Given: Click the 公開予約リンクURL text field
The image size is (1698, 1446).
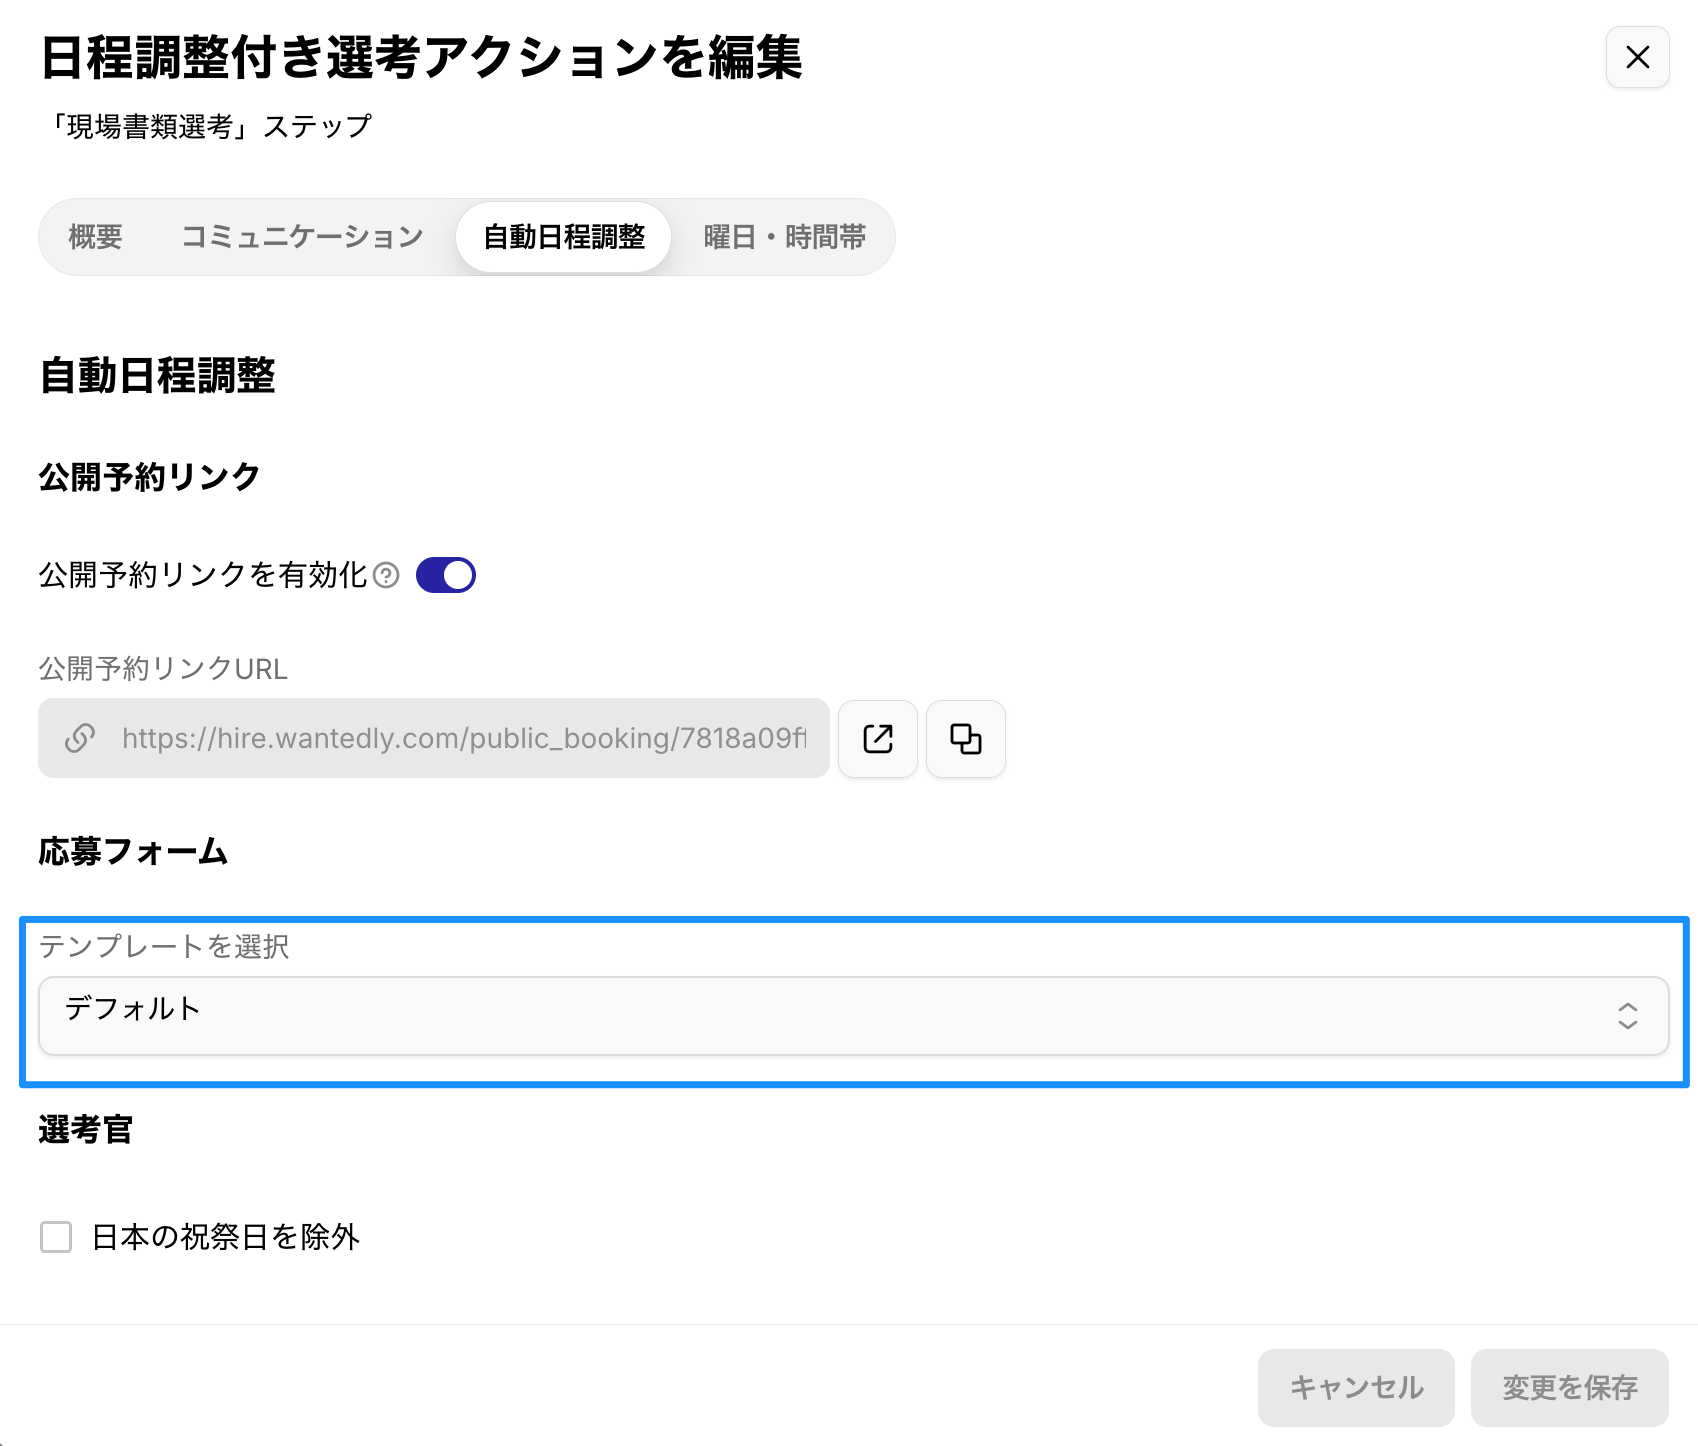Looking at the screenshot, I should 462,738.
